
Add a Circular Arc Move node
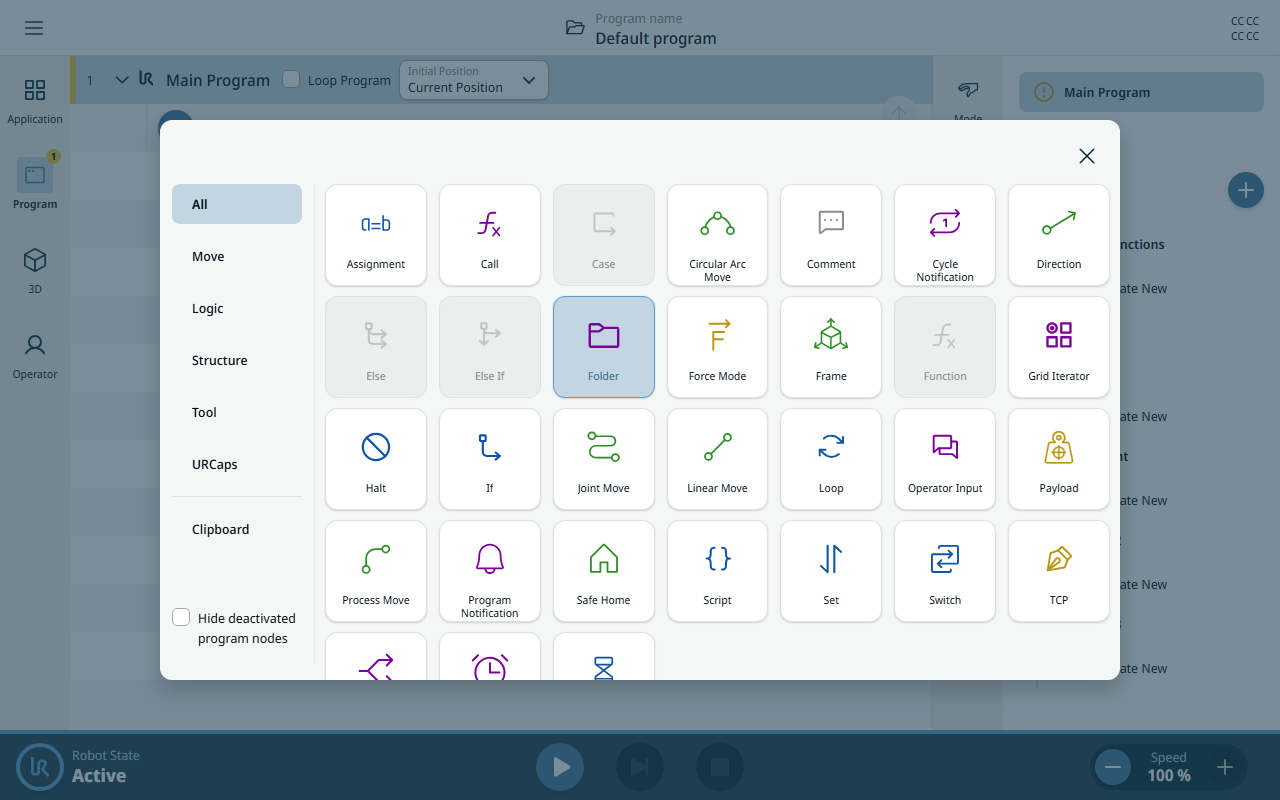[717, 234]
